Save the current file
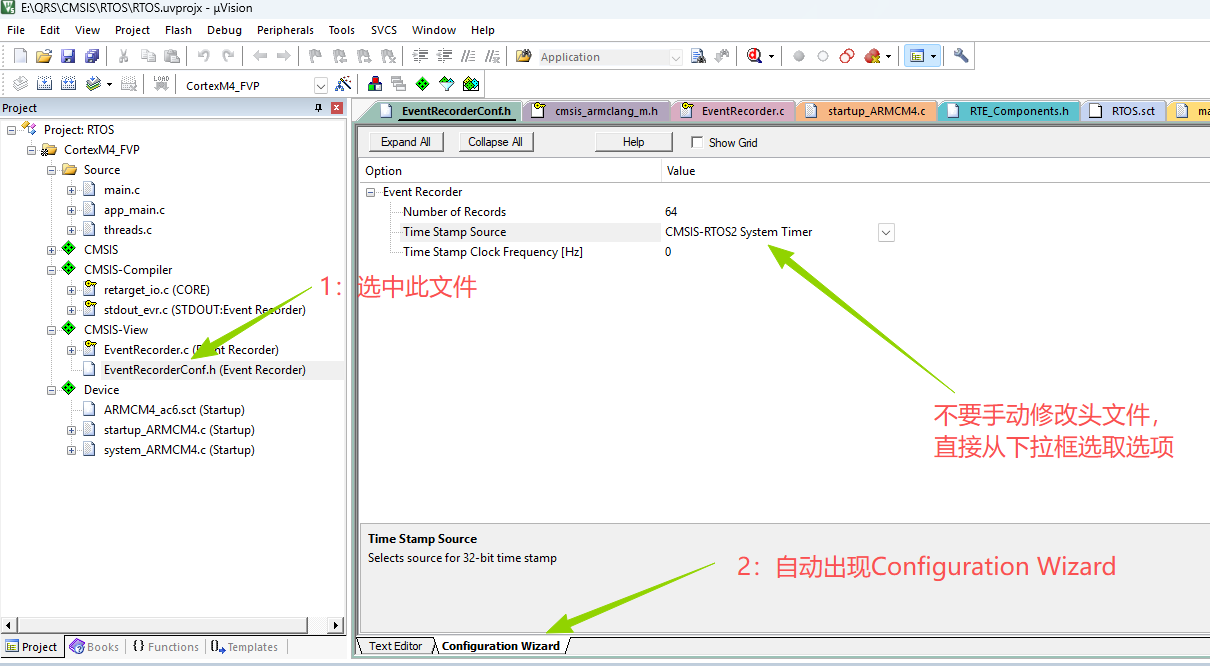The height and width of the screenshot is (666, 1210). click(68, 57)
